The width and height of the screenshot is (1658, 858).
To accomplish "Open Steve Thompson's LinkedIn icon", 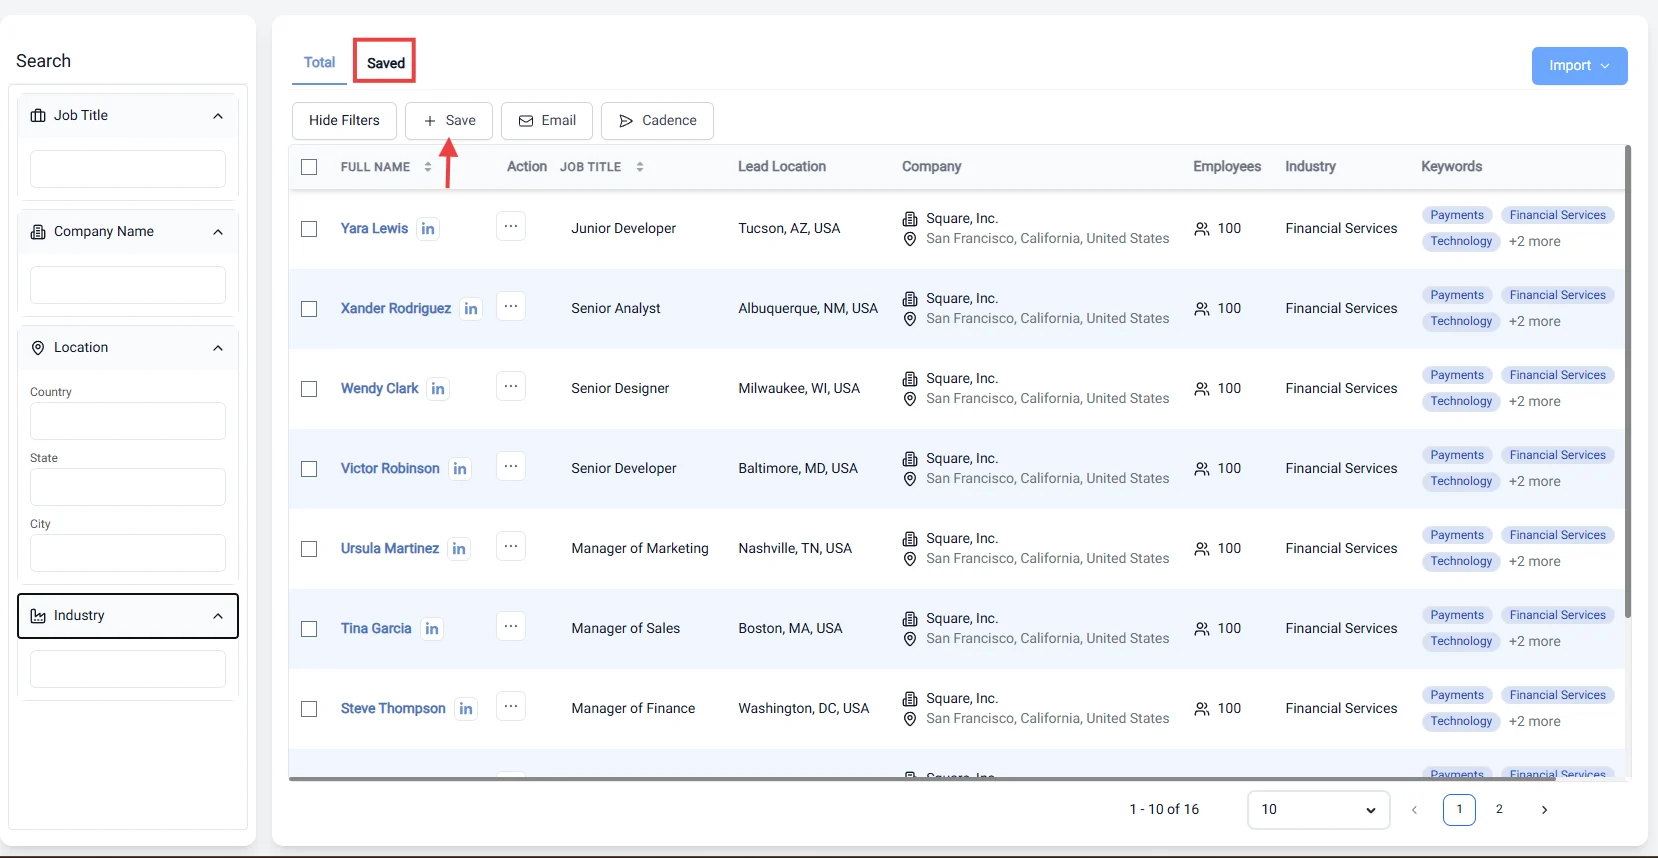I will click(x=466, y=709).
